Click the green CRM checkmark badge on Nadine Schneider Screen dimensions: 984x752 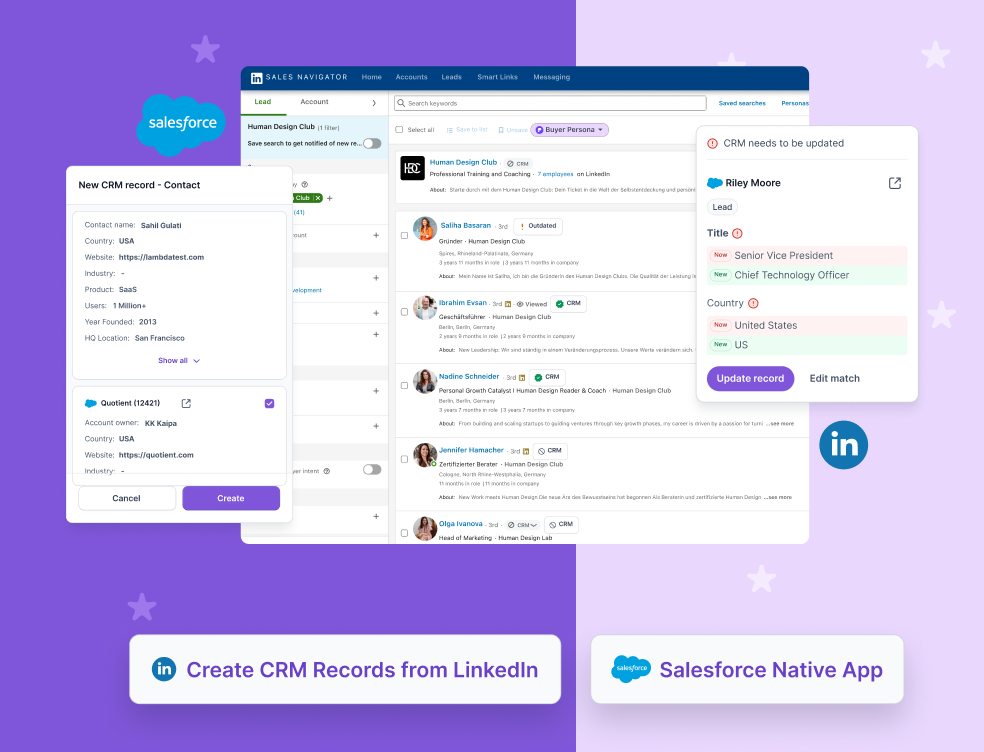pos(538,378)
